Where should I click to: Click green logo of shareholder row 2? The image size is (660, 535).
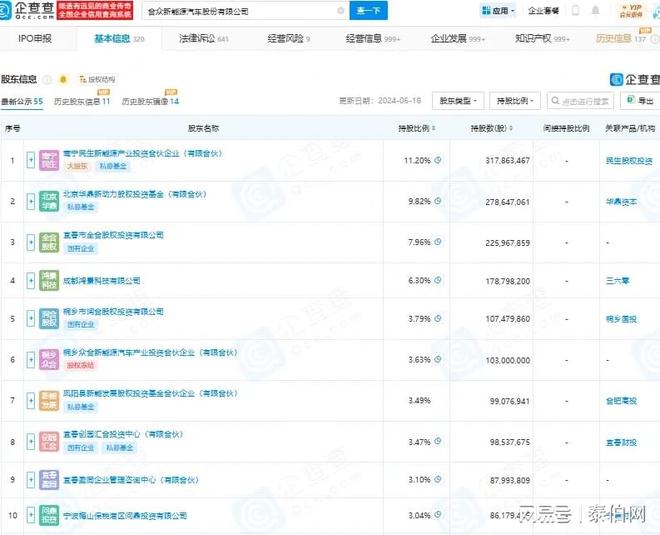(x=49, y=201)
